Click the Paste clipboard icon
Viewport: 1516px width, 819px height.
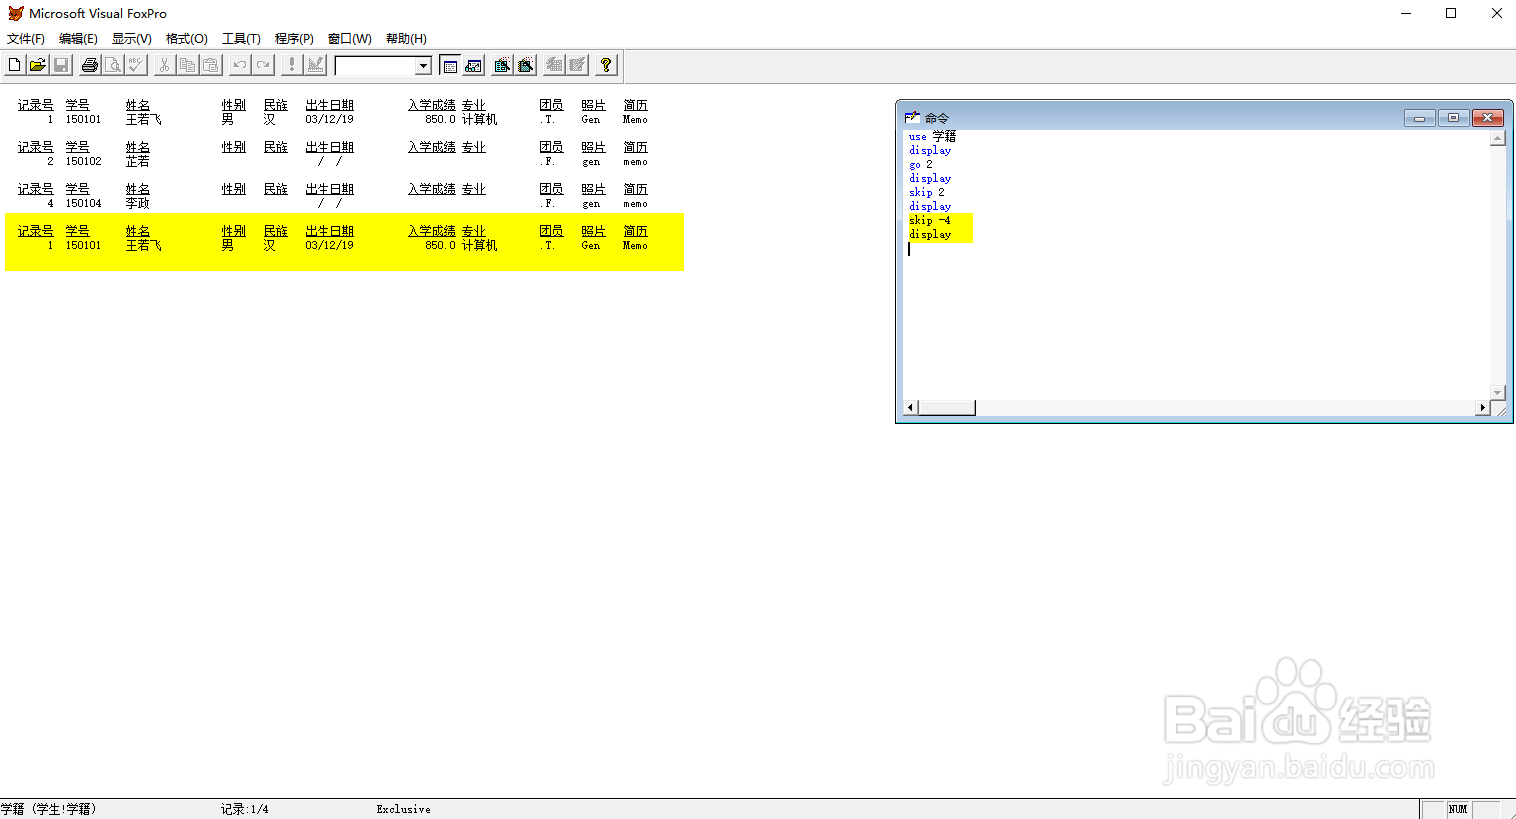click(x=211, y=65)
